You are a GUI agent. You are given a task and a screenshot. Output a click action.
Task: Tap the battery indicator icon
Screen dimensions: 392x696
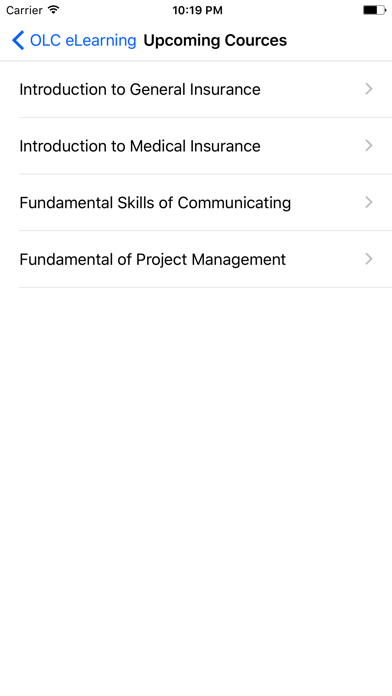(x=375, y=10)
